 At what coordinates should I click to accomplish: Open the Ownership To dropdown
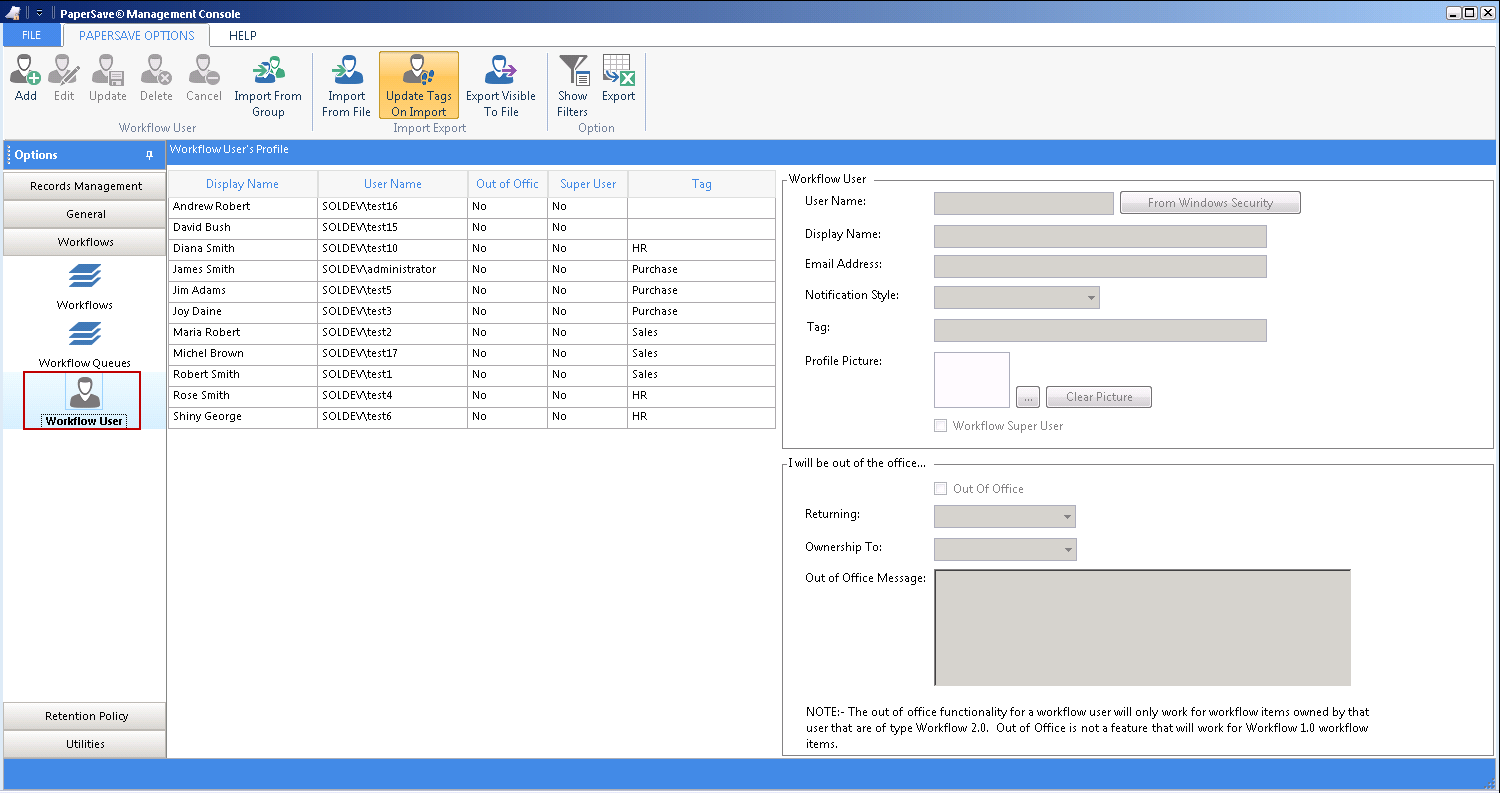pos(1068,550)
